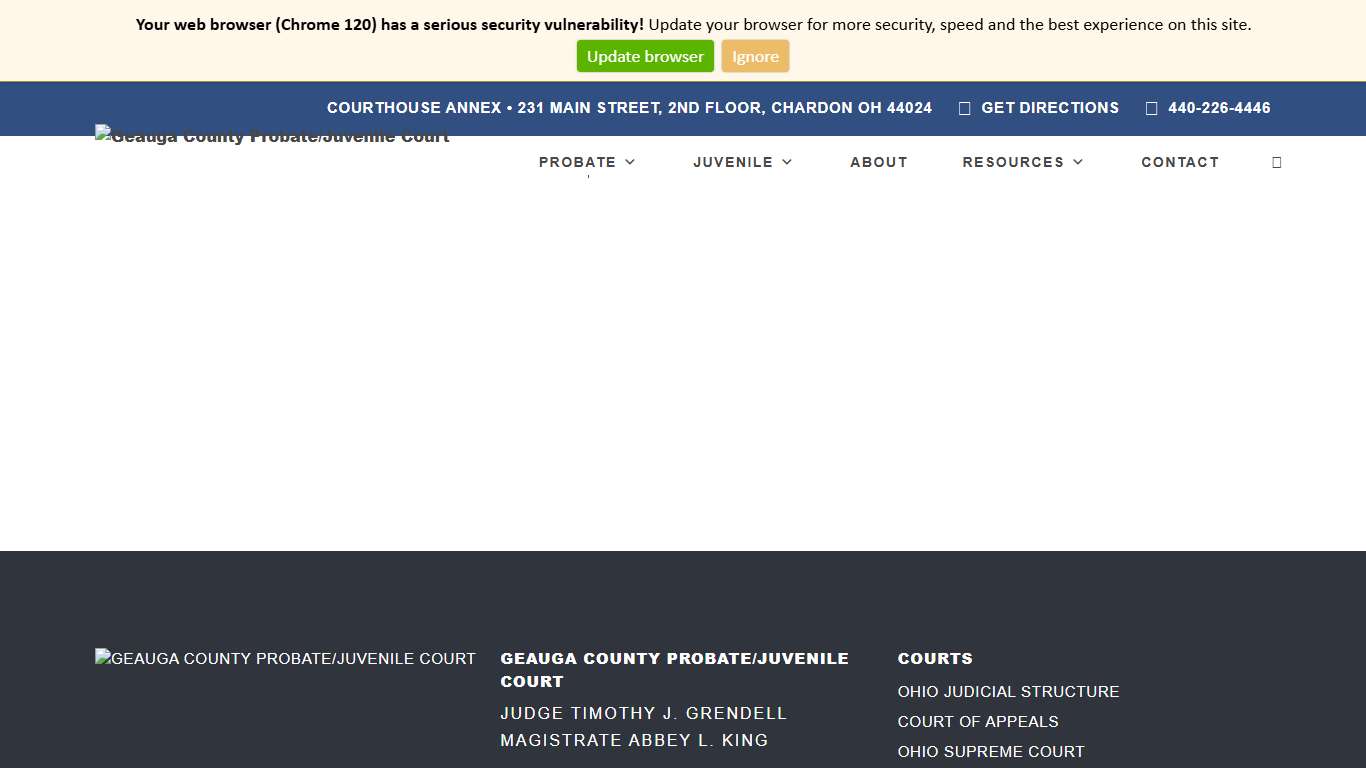Click Judge Timothy J. Grendell's name
The height and width of the screenshot is (768, 1366).
pyautogui.click(x=644, y=713)
